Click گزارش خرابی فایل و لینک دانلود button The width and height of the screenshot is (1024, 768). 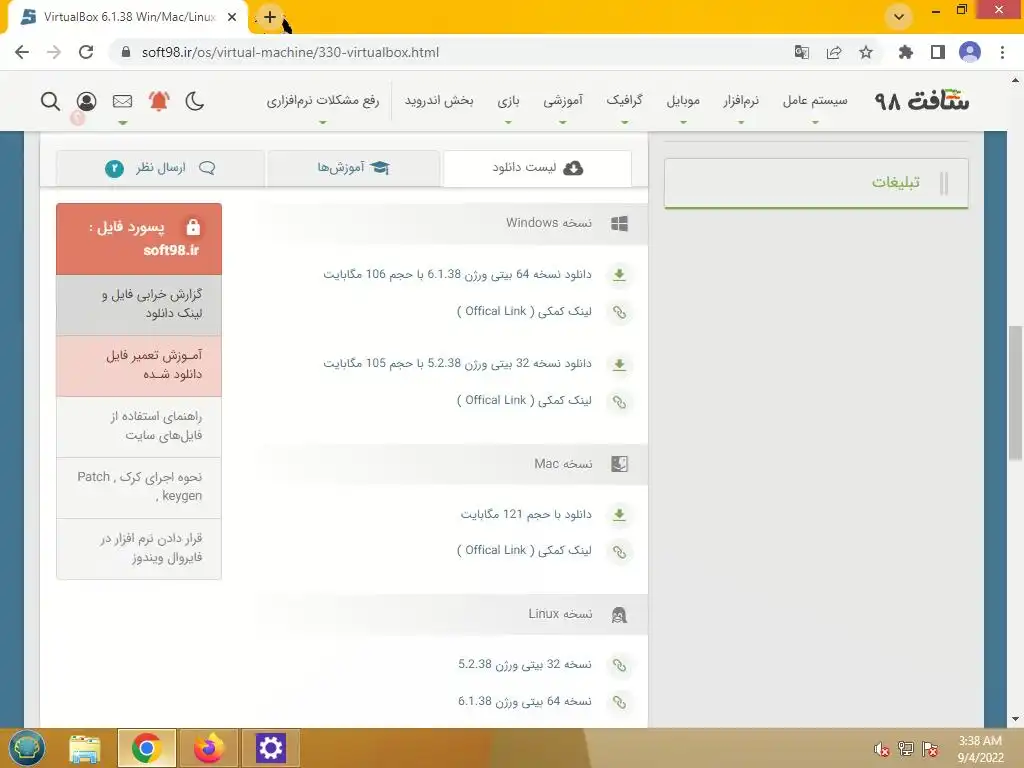(139, 304)
